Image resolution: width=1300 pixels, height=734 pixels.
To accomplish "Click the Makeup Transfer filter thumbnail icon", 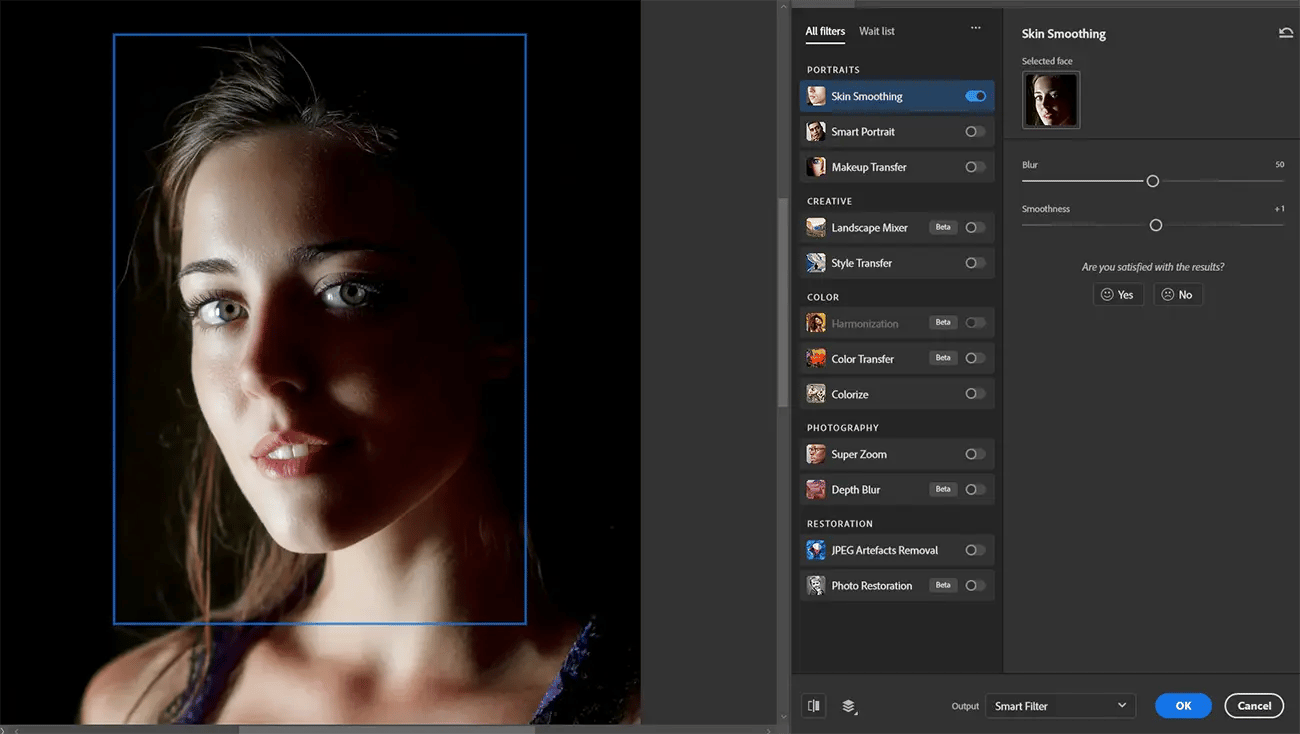I will 816,167.
